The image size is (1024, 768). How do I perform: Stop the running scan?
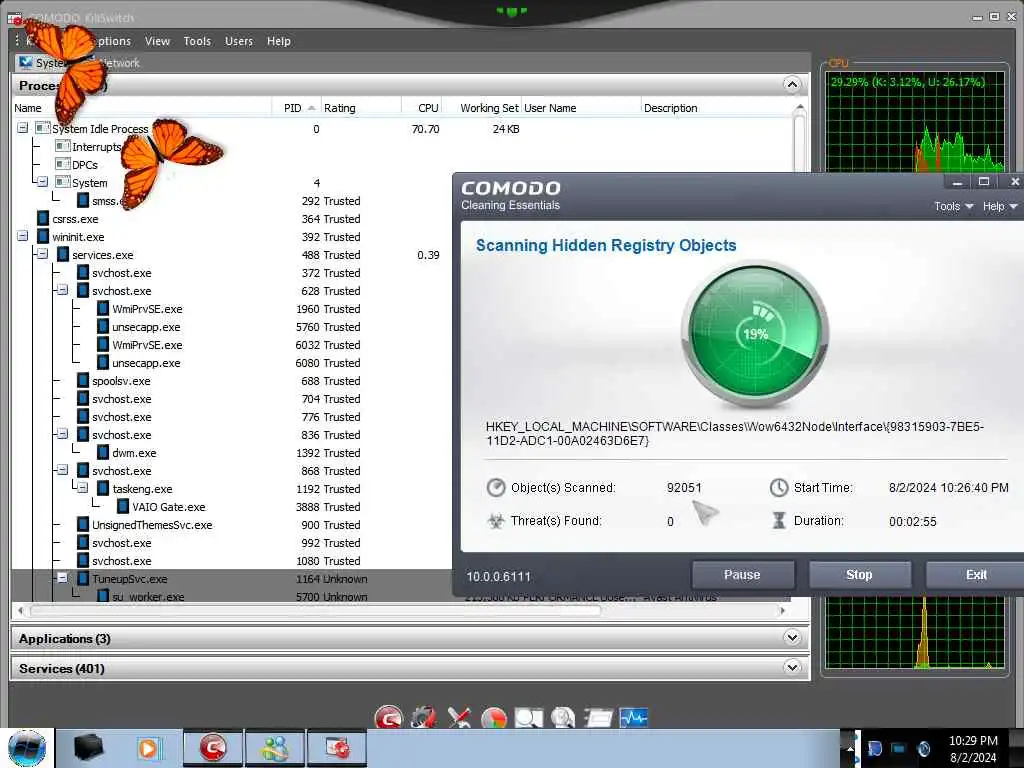pos(859,575)
